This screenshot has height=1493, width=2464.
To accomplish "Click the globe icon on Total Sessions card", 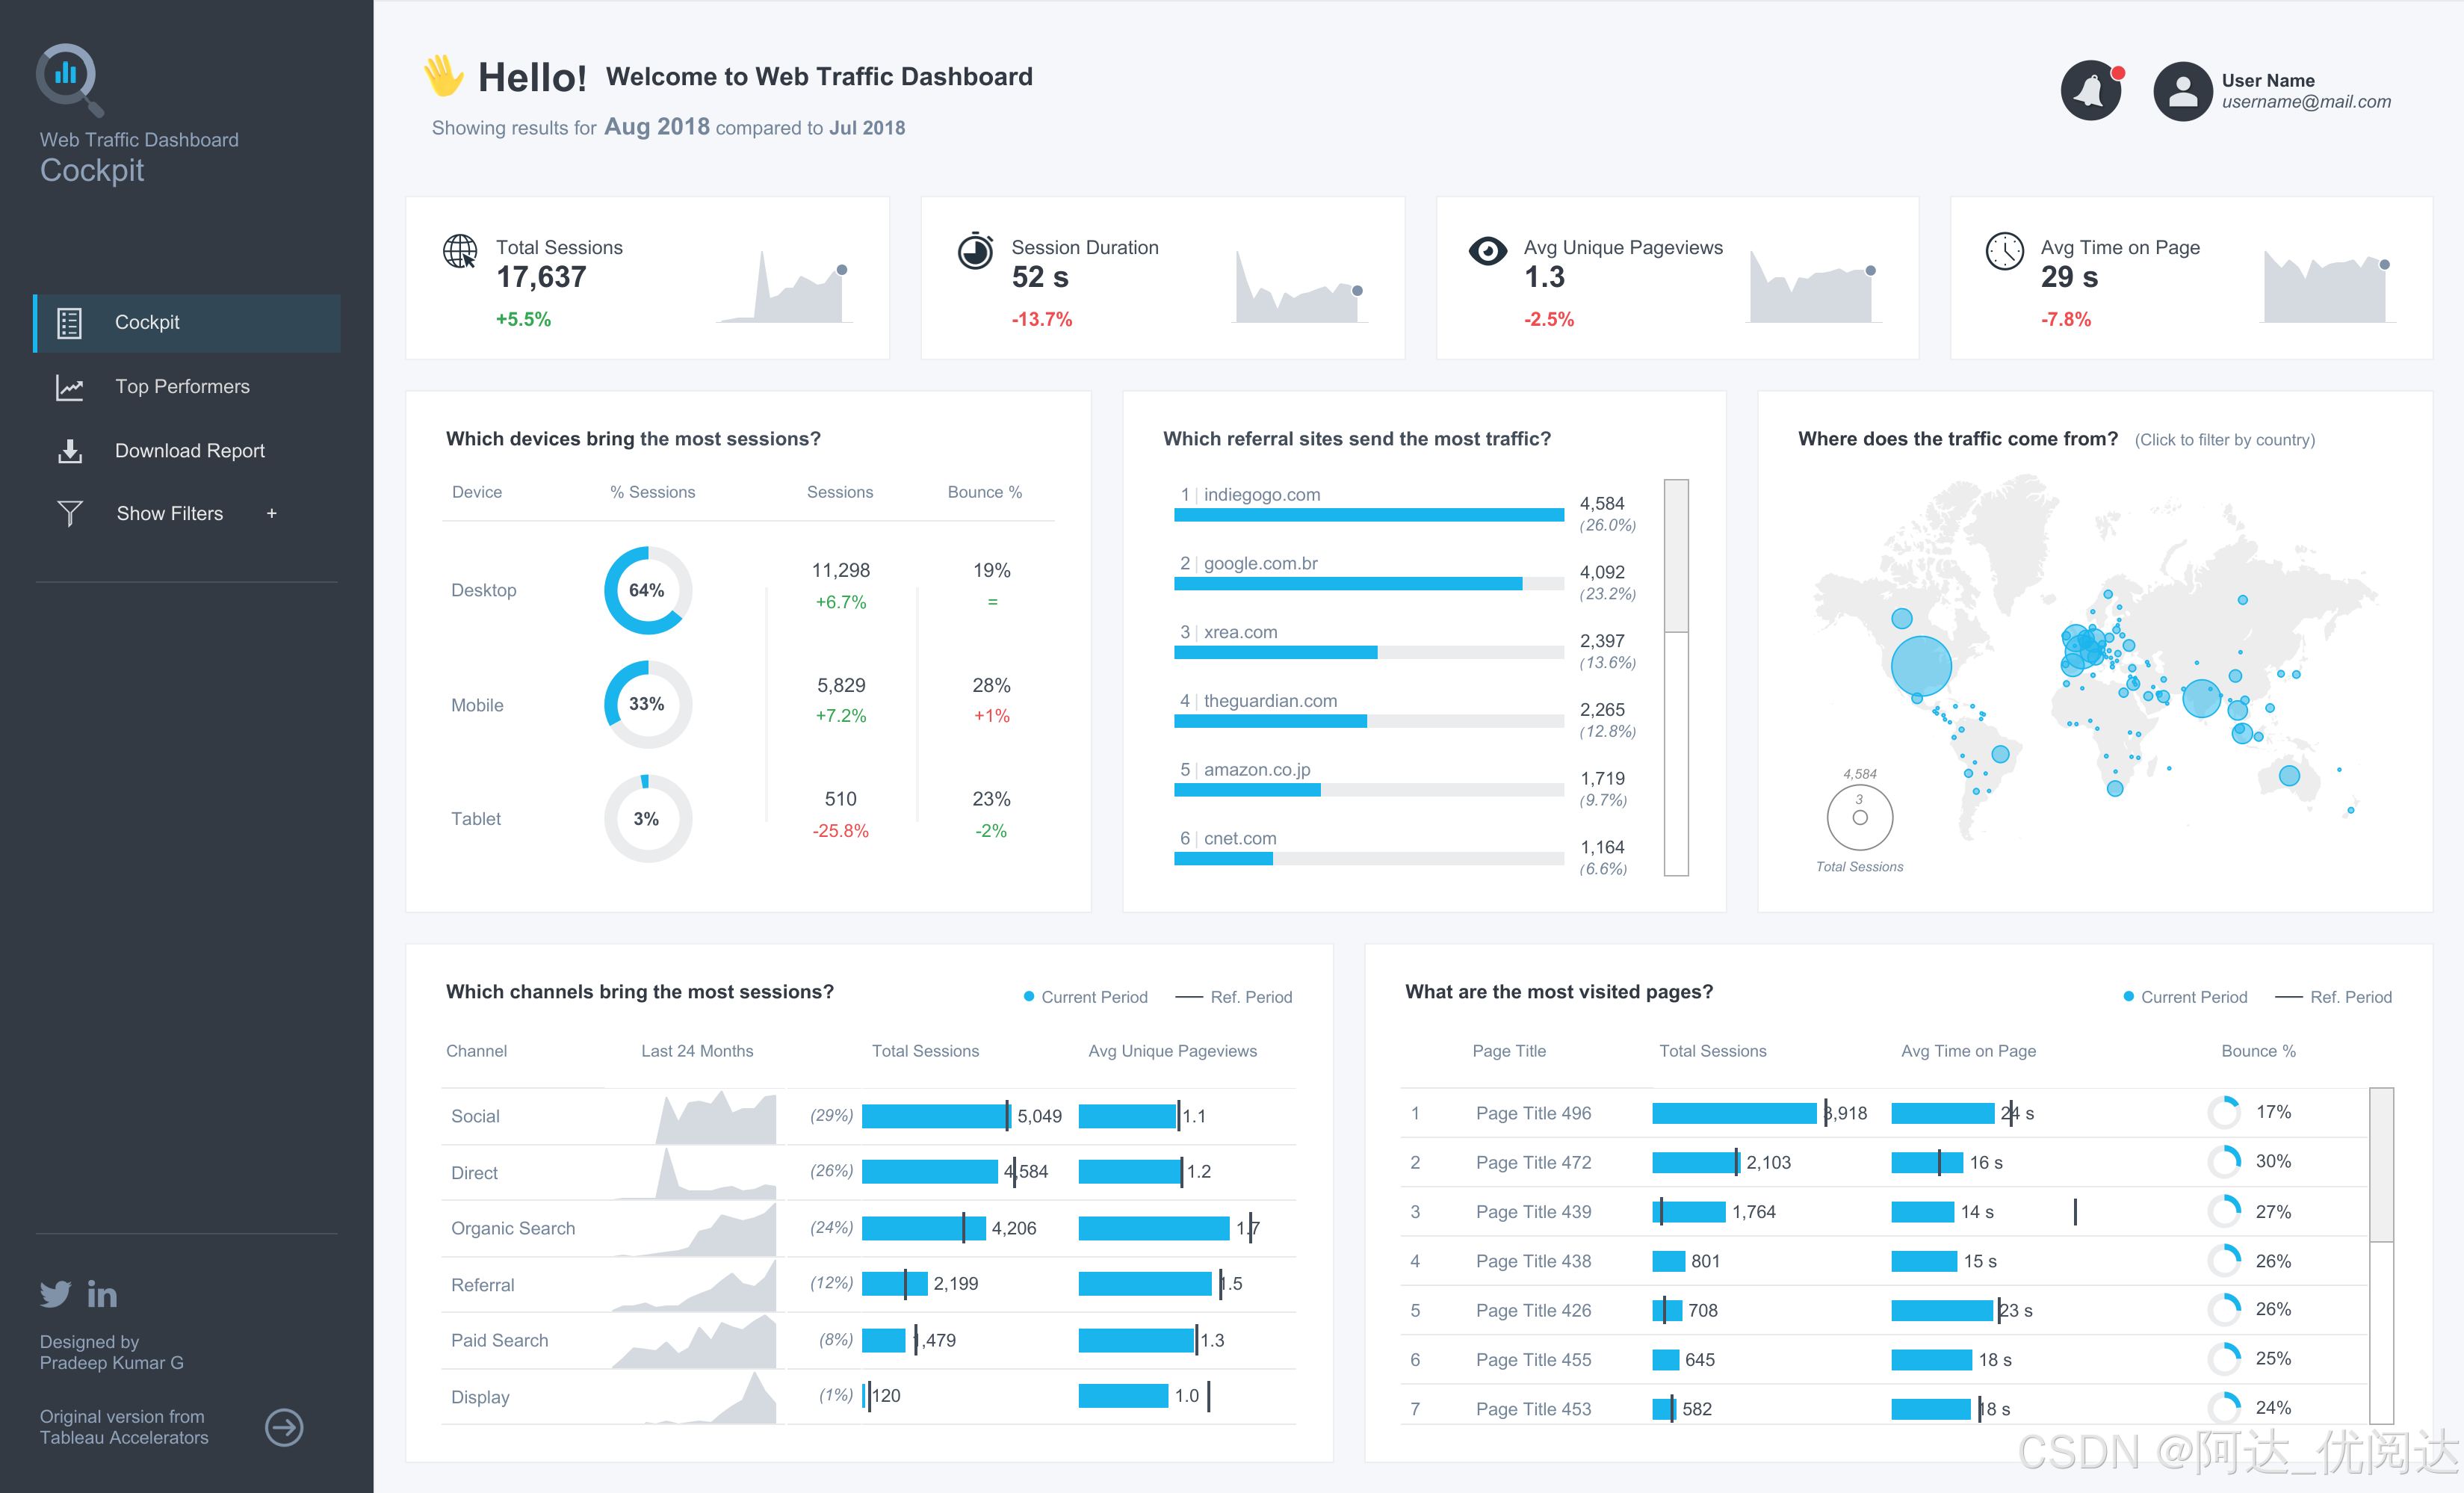I will tap(460, 251).
